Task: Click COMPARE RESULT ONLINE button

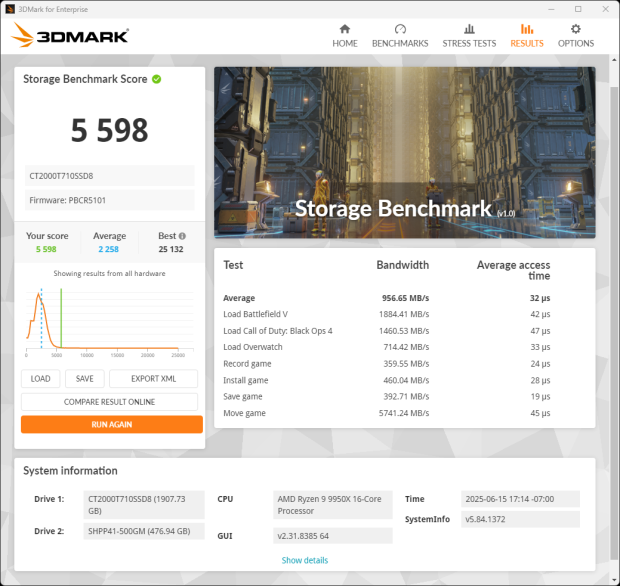Action: 111,402
